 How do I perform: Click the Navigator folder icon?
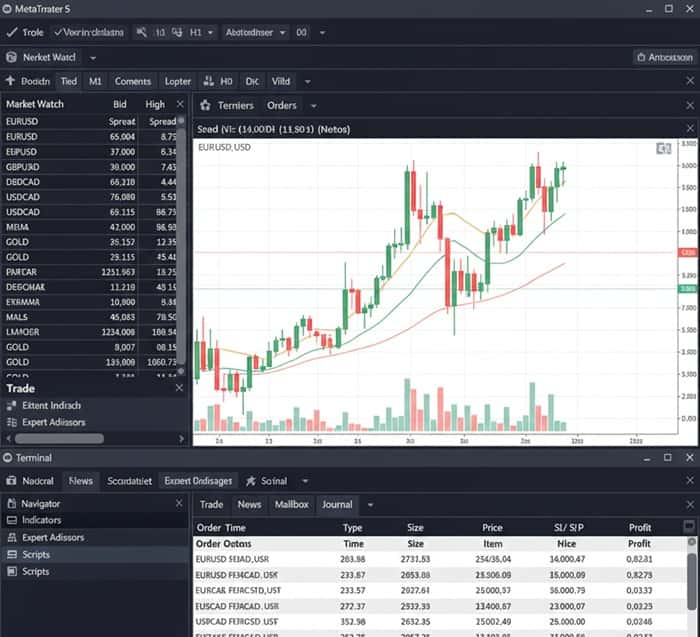(11, 504)
